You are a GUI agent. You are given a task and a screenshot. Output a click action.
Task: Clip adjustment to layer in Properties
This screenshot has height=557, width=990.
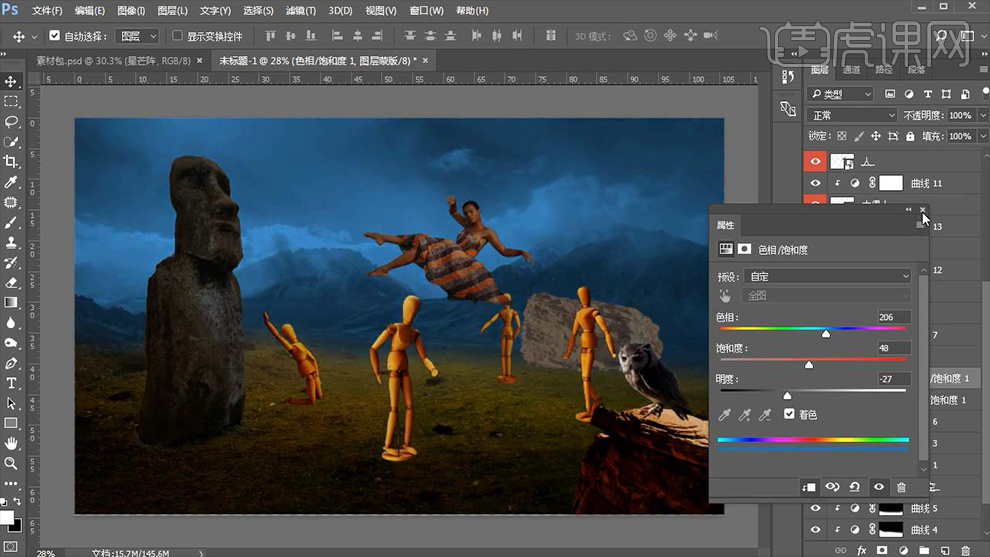coord(809,487)
